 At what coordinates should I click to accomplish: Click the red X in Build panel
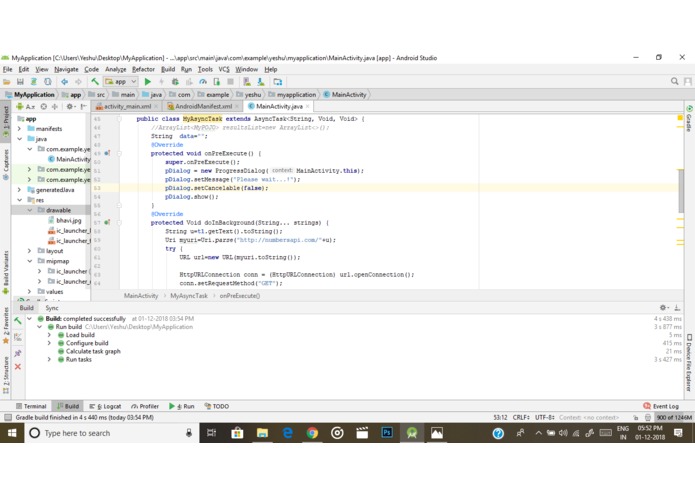(x=18, y=367)
